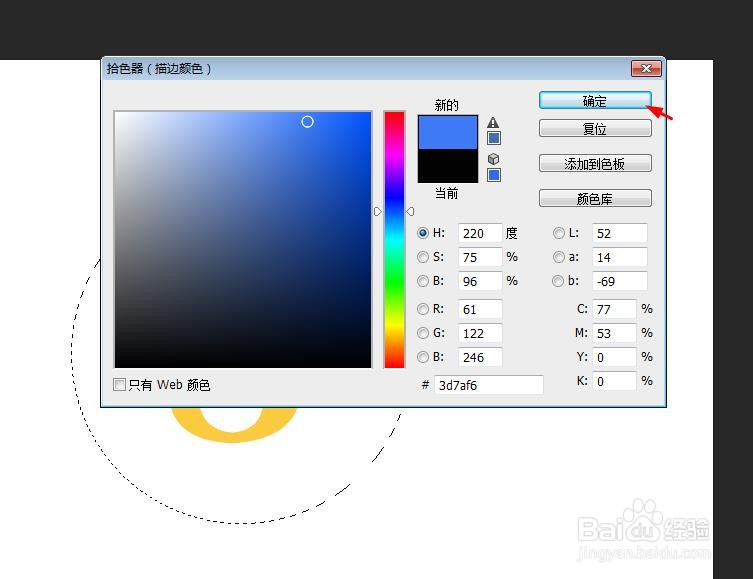Click the H input field showing 220

click(x=480, y=233)
